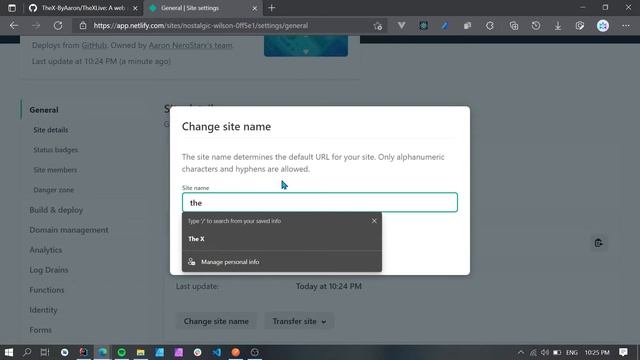Viewport: 640px width, 360px height.
Task: Go to Site members section
Action: tap(55, 170)
